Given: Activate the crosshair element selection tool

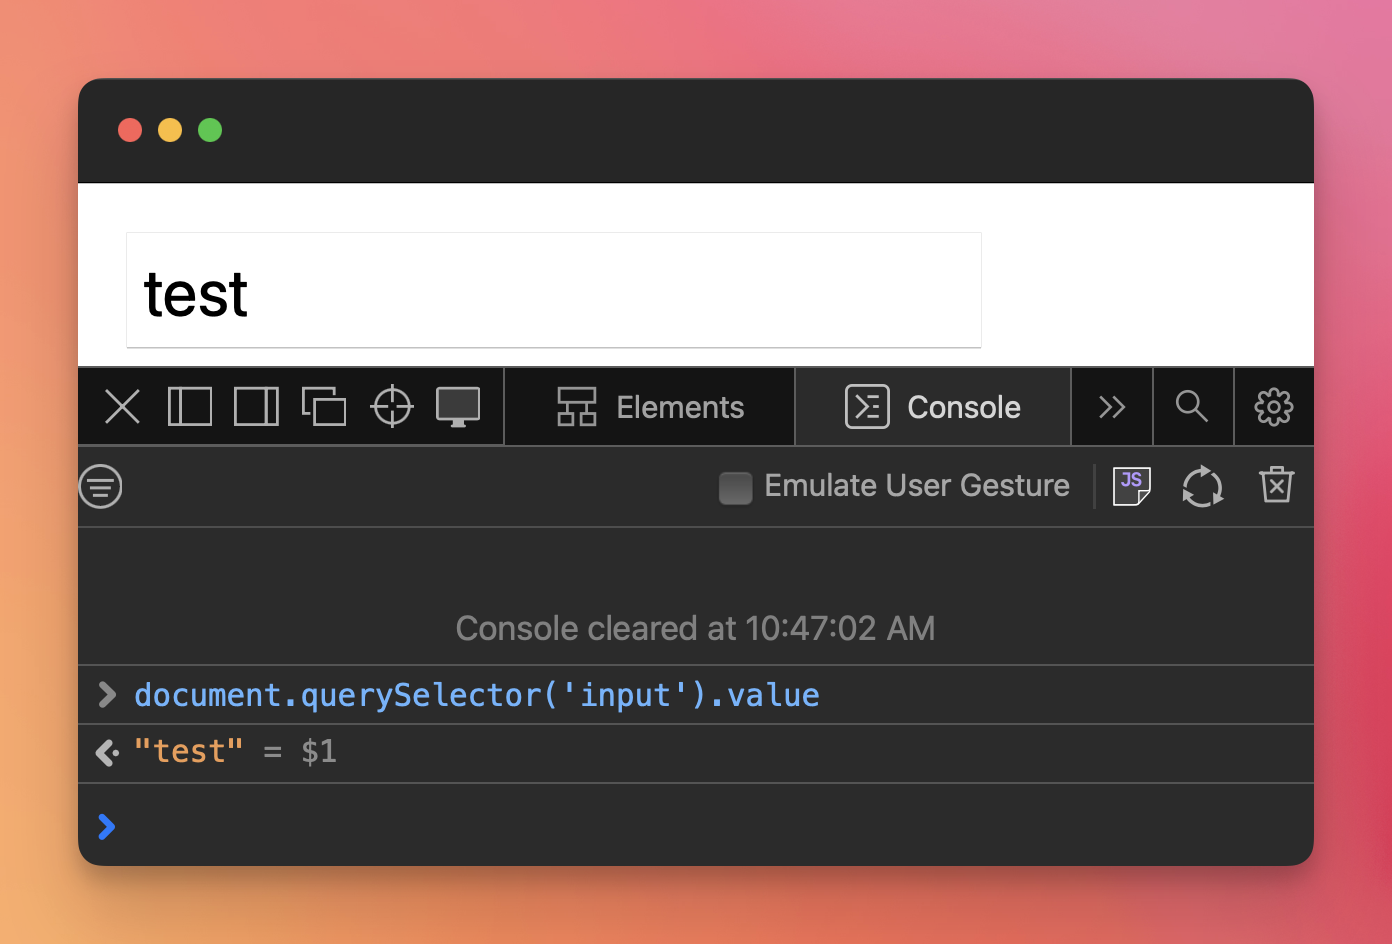Looking at the screenshot, I should point(392,407).
